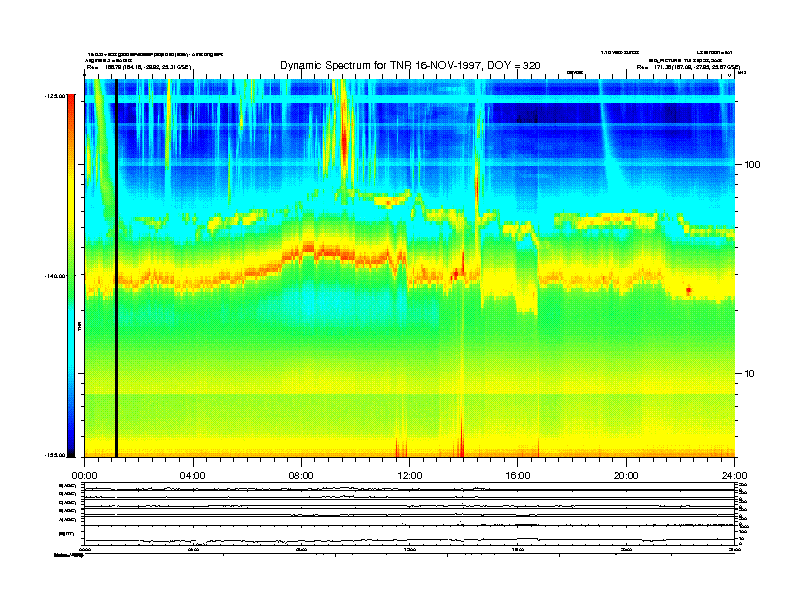Screen dimensions: 792x612
Task: Click the vertical rainbow color scale bar
Action: point(71,275)
